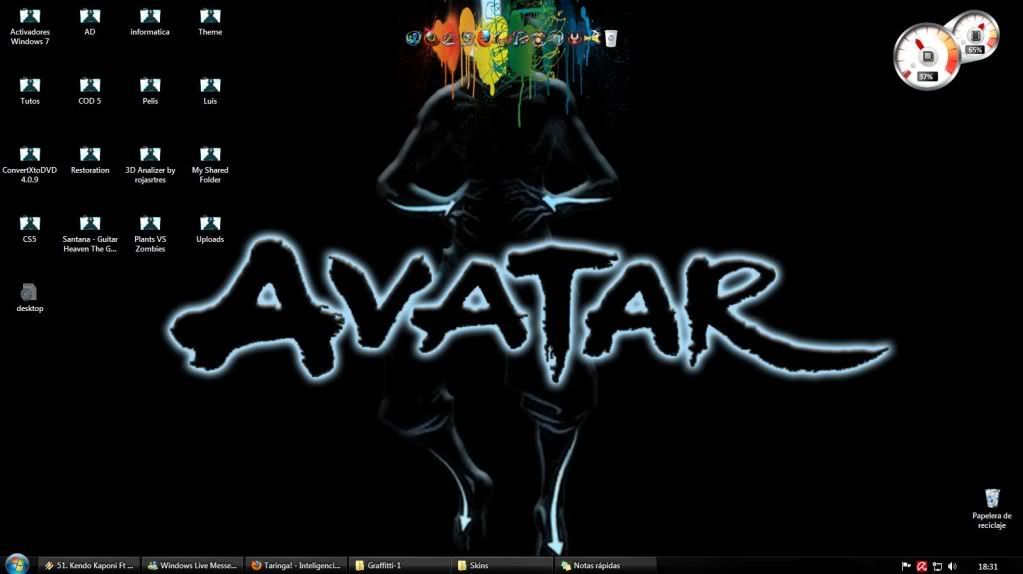Open the AD desktop folder

pyautogui.click(x=89, y=22)
